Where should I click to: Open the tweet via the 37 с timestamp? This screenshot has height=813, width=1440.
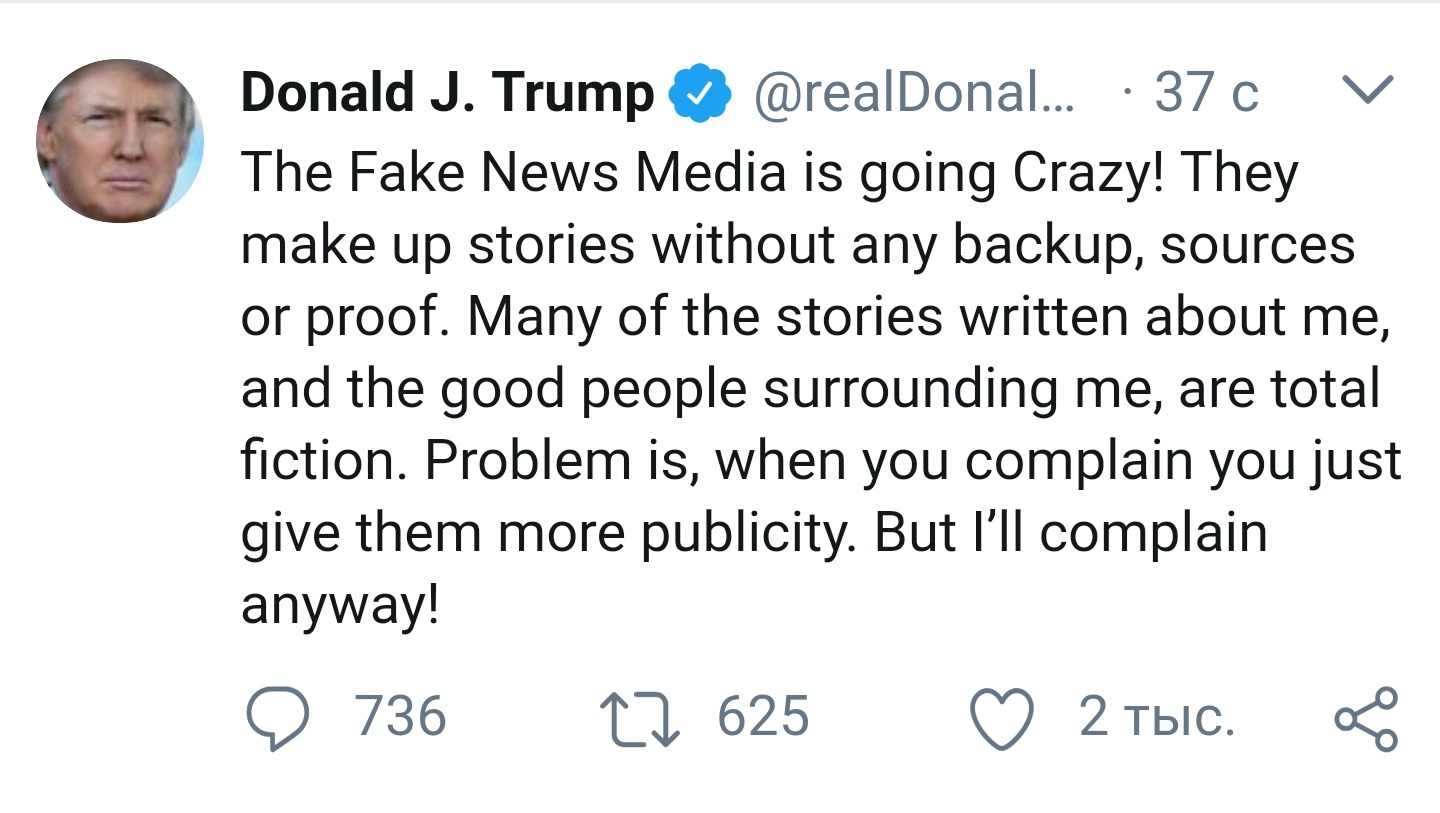1205,93
